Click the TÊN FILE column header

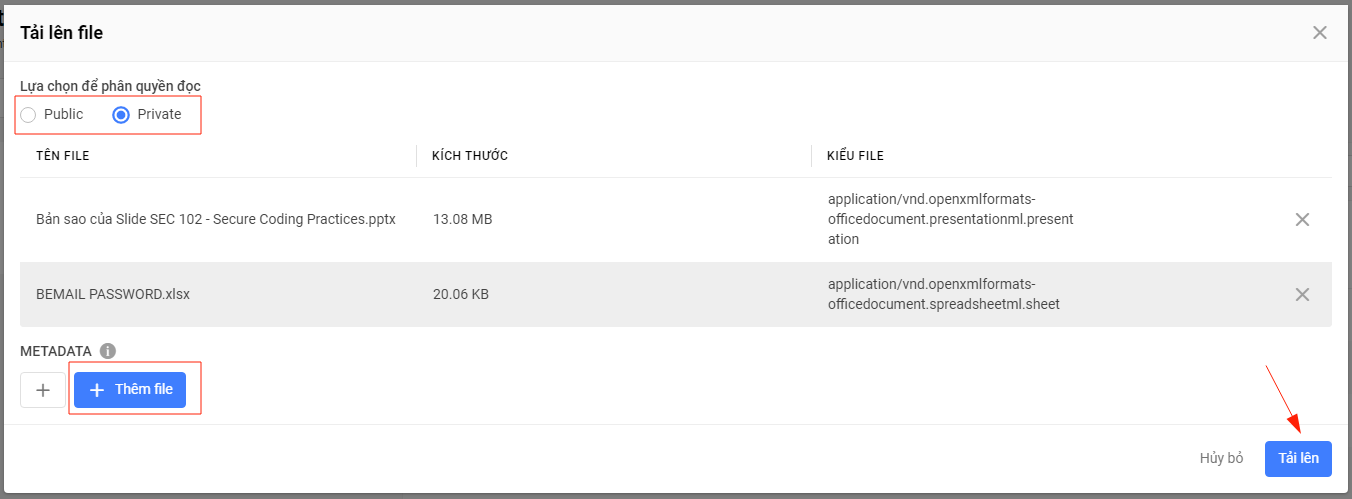[63, 156]
